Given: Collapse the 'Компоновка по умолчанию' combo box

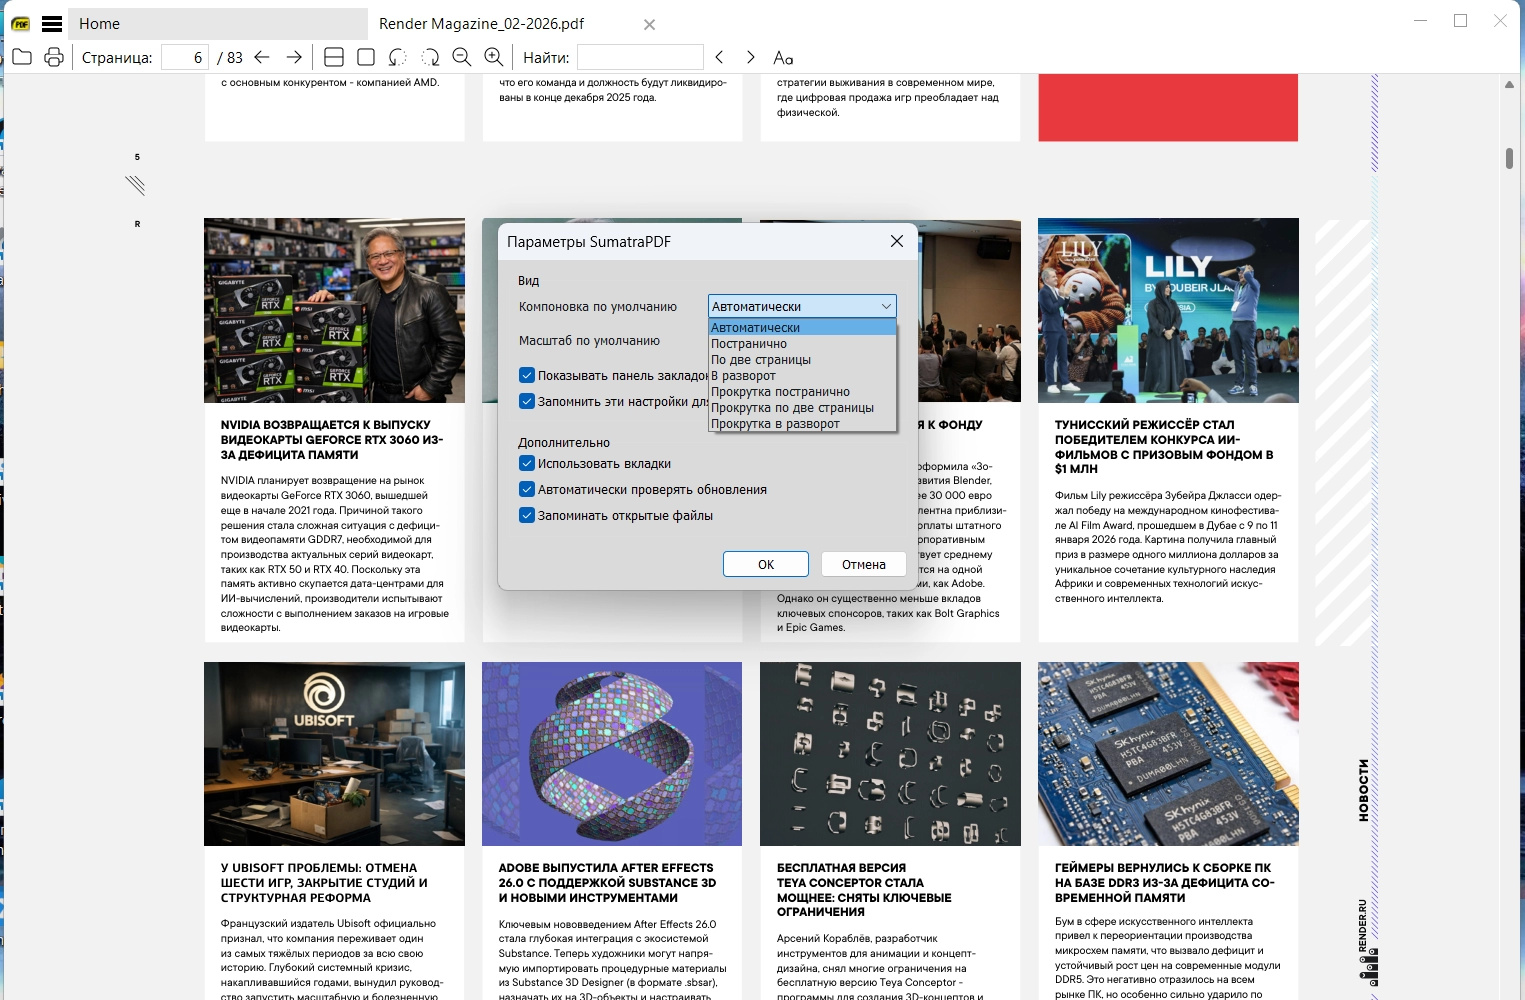Looking at the screenshot, I should [885, 306].
